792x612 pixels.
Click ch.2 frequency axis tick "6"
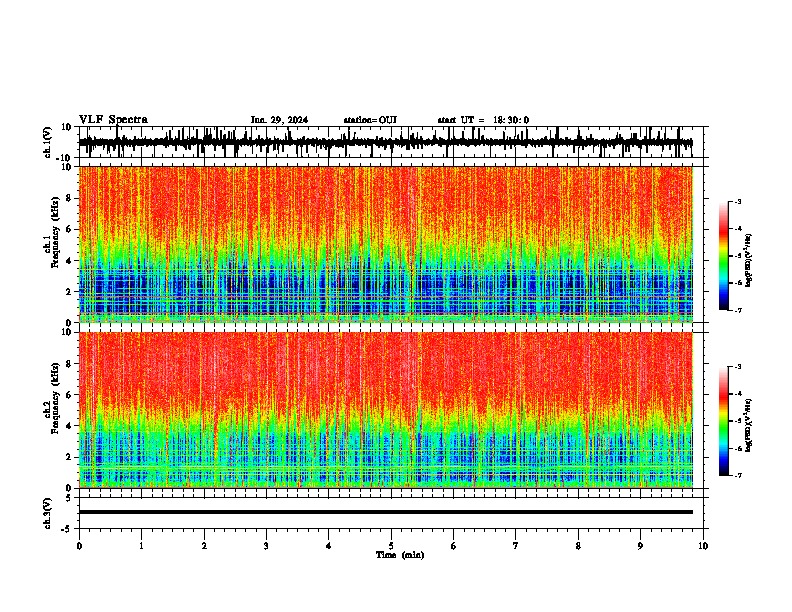pyautogui.click(x=70, y=394)
